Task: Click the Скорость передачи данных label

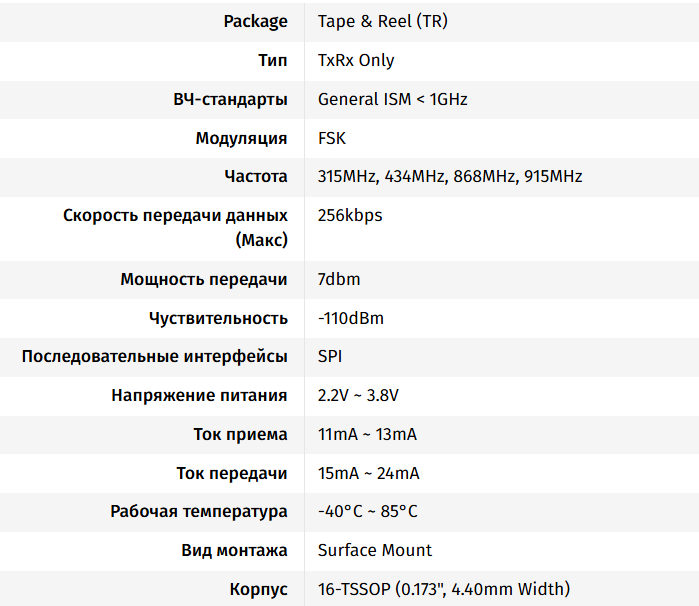Action: [176, 216]
